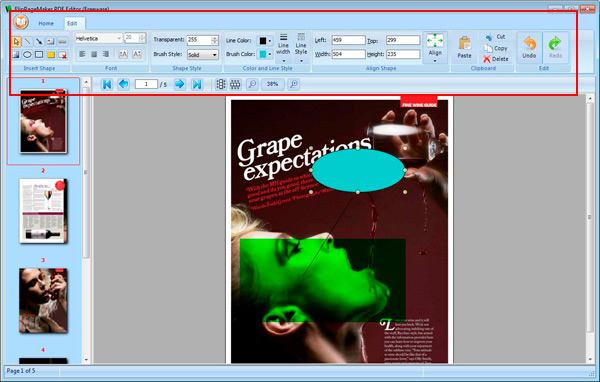Switch to single column page layout icon

click(221, 84)
